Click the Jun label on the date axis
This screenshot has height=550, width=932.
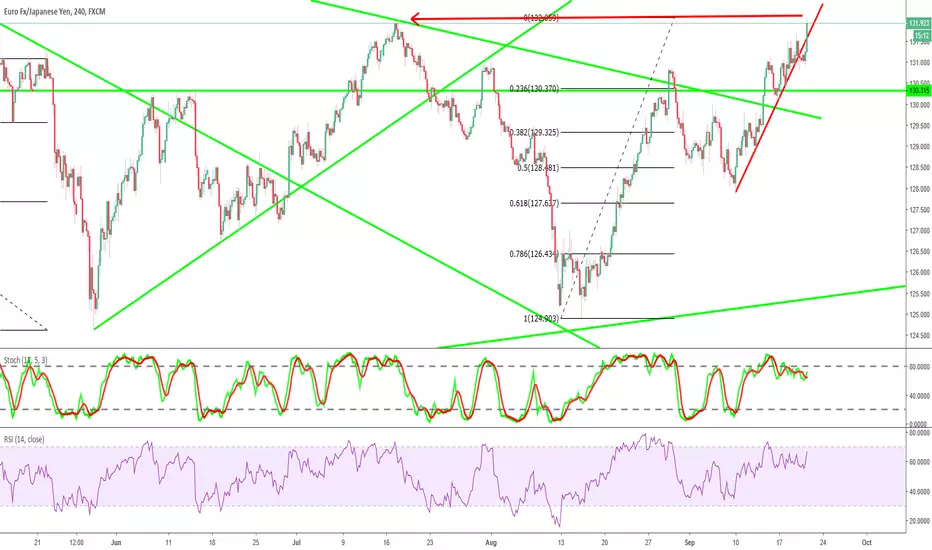(116, 542)
